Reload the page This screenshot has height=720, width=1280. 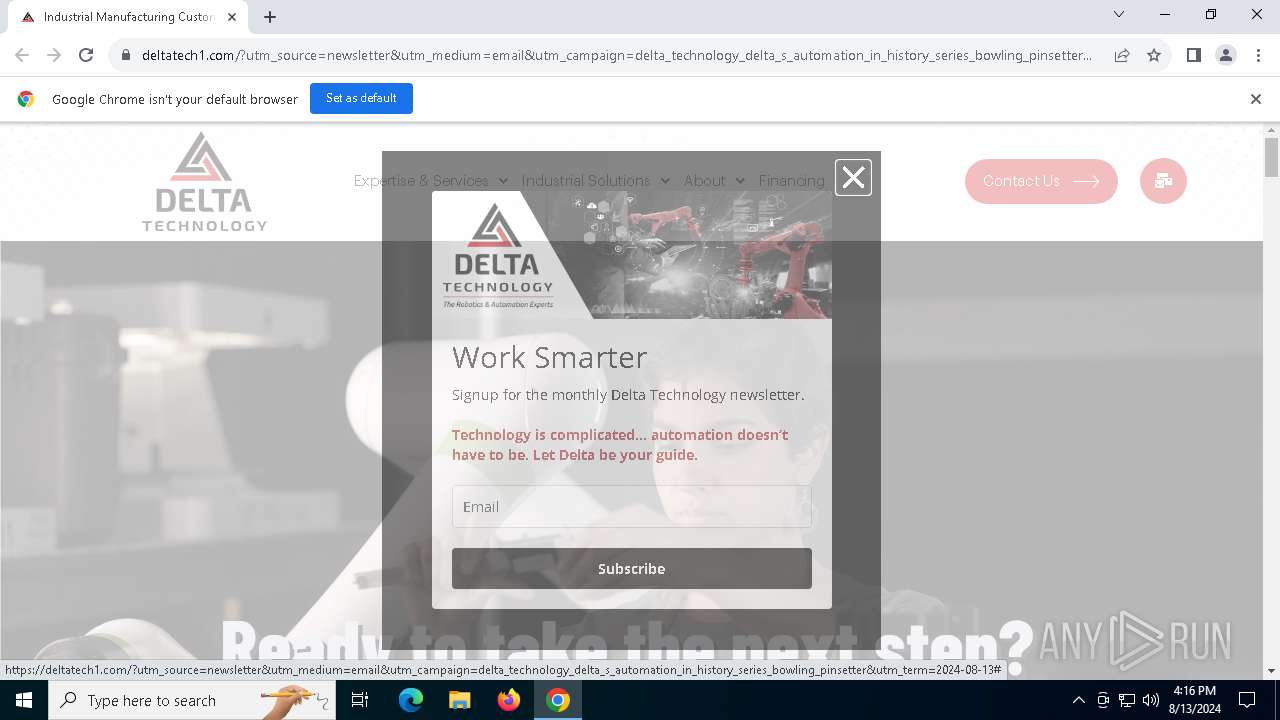point(86,55)
